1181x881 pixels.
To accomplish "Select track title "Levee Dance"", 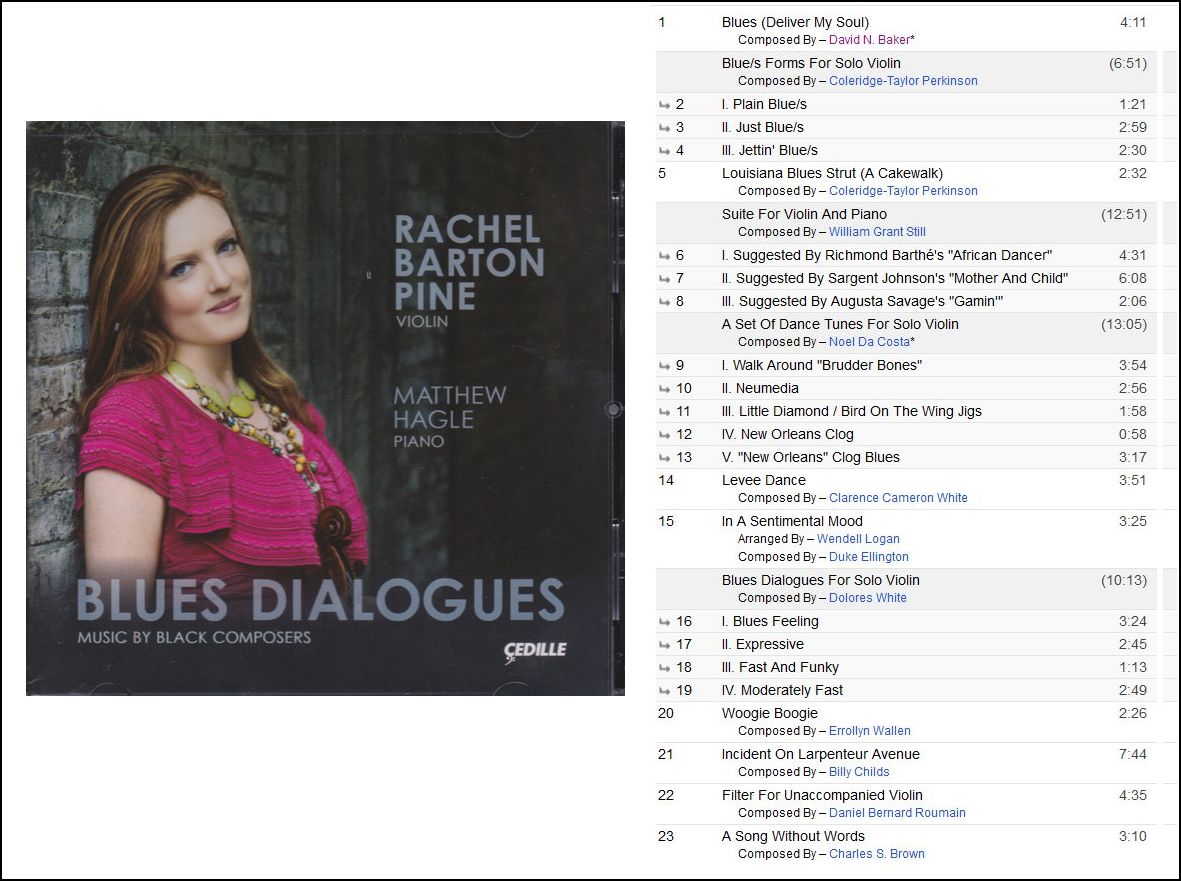I will click(x=764, y=480).
